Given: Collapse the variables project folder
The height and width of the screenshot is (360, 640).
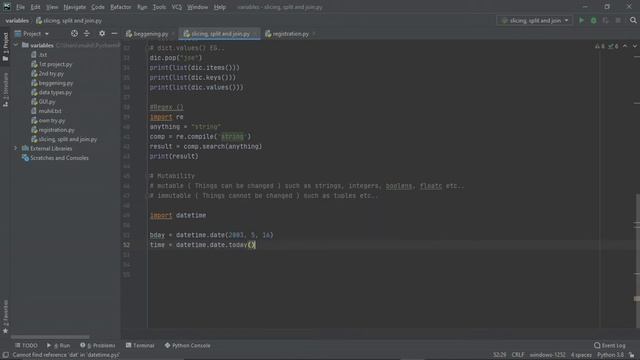Looking at the screenshot, I should tap(16, 45).
